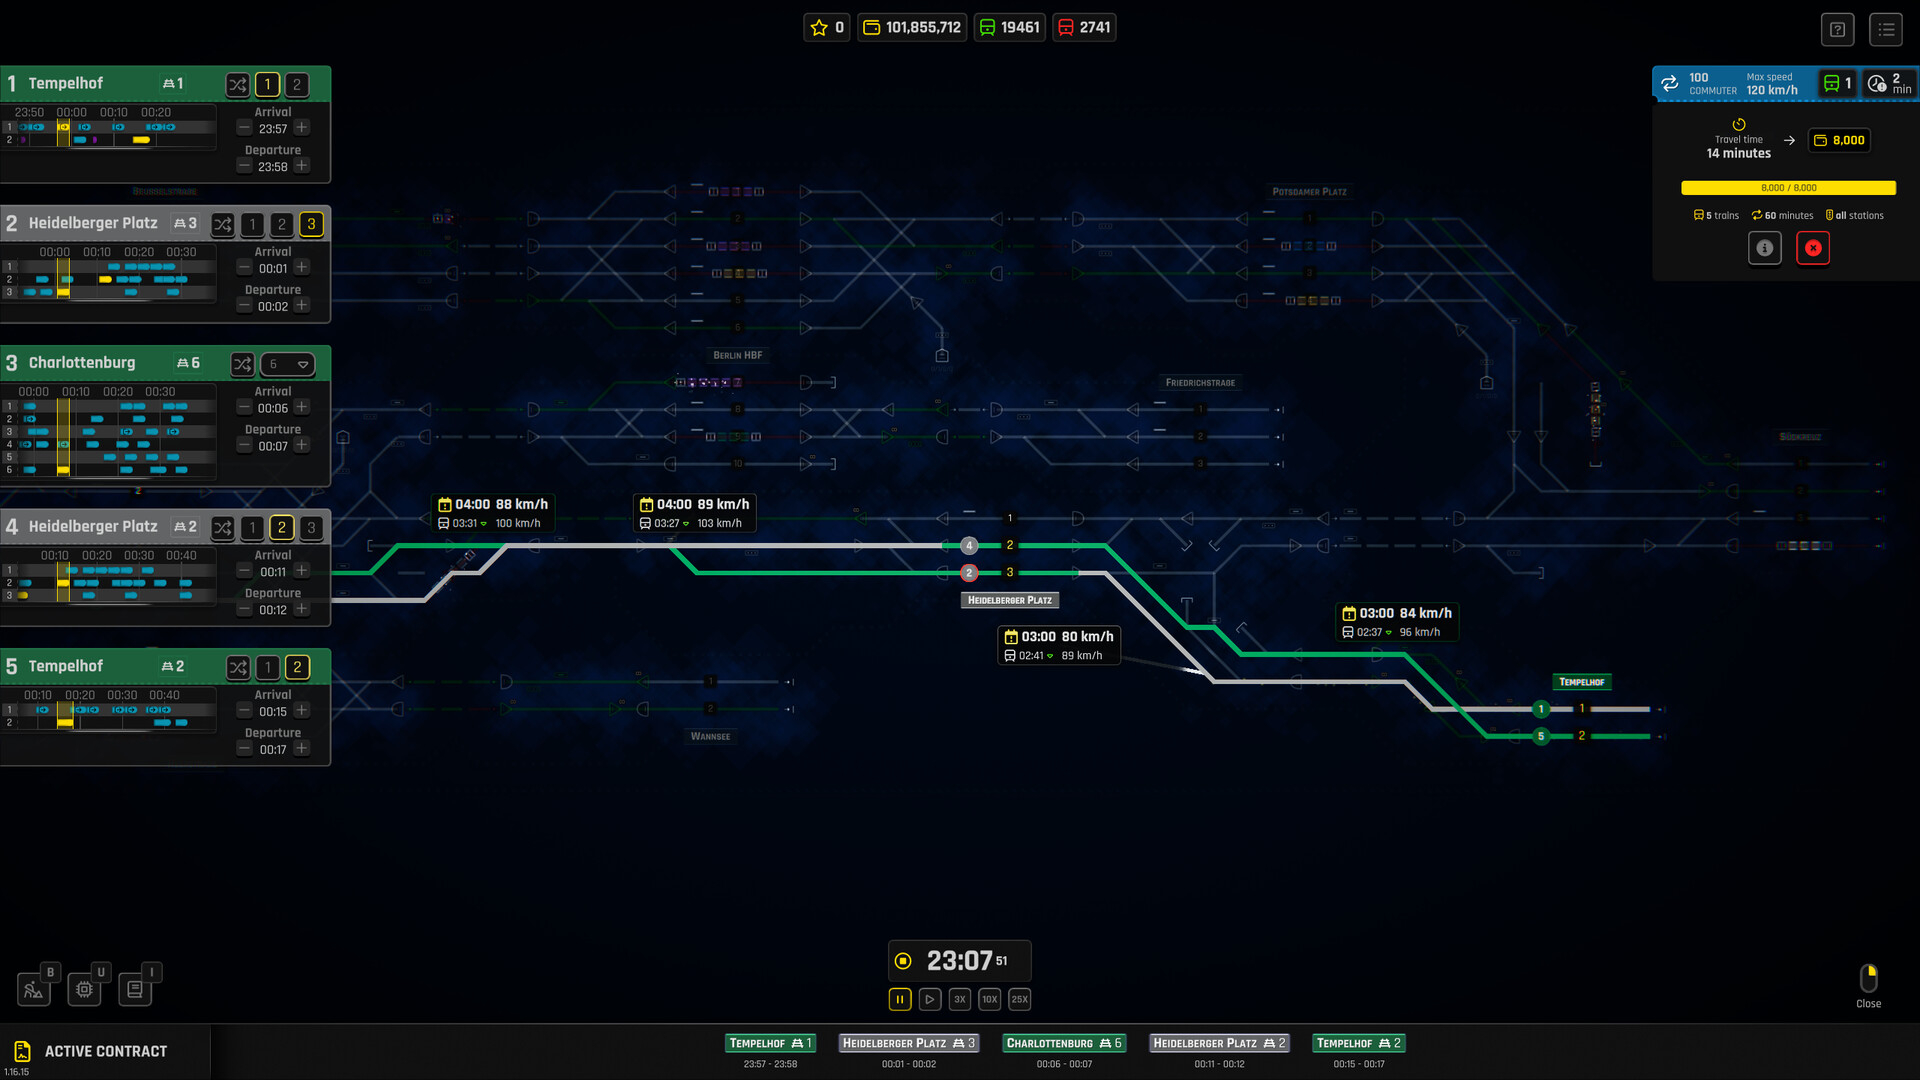Click the Active Contract label

(x=105, y=1051)
